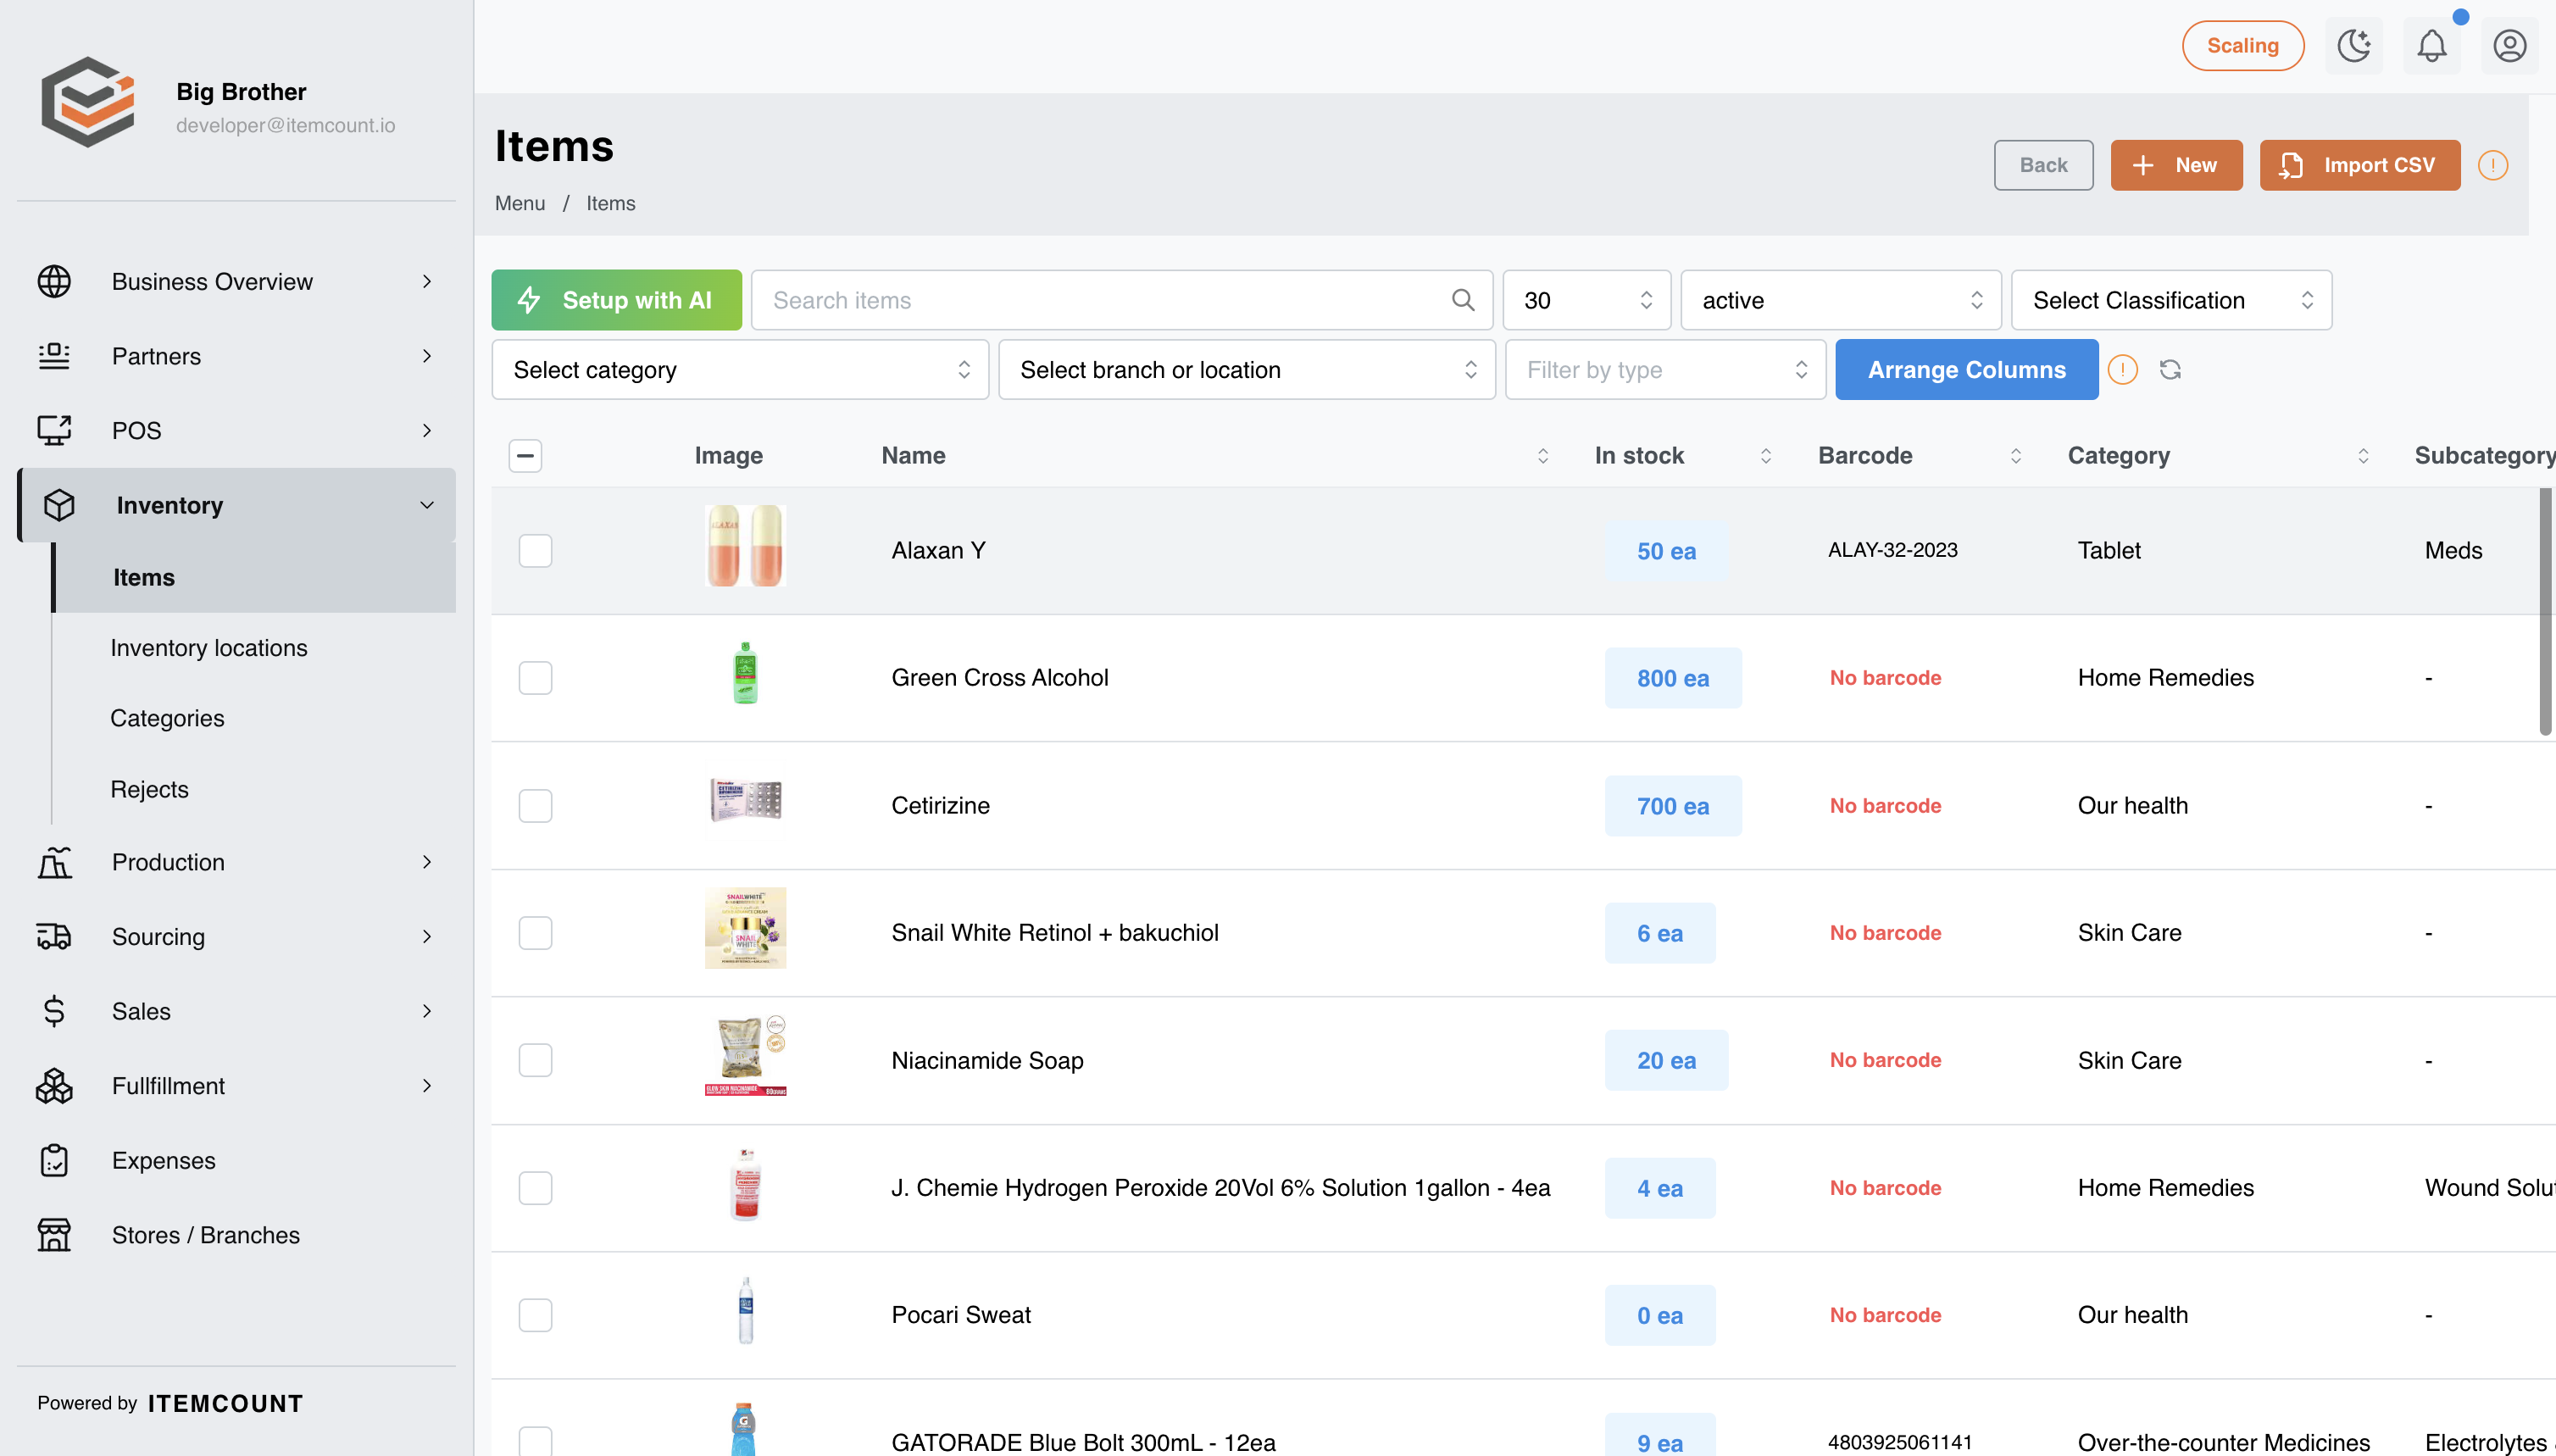Open Categories submenu item
Image resolution: width=2556 pixels, height=1456 pixels.
pos(167,718)
